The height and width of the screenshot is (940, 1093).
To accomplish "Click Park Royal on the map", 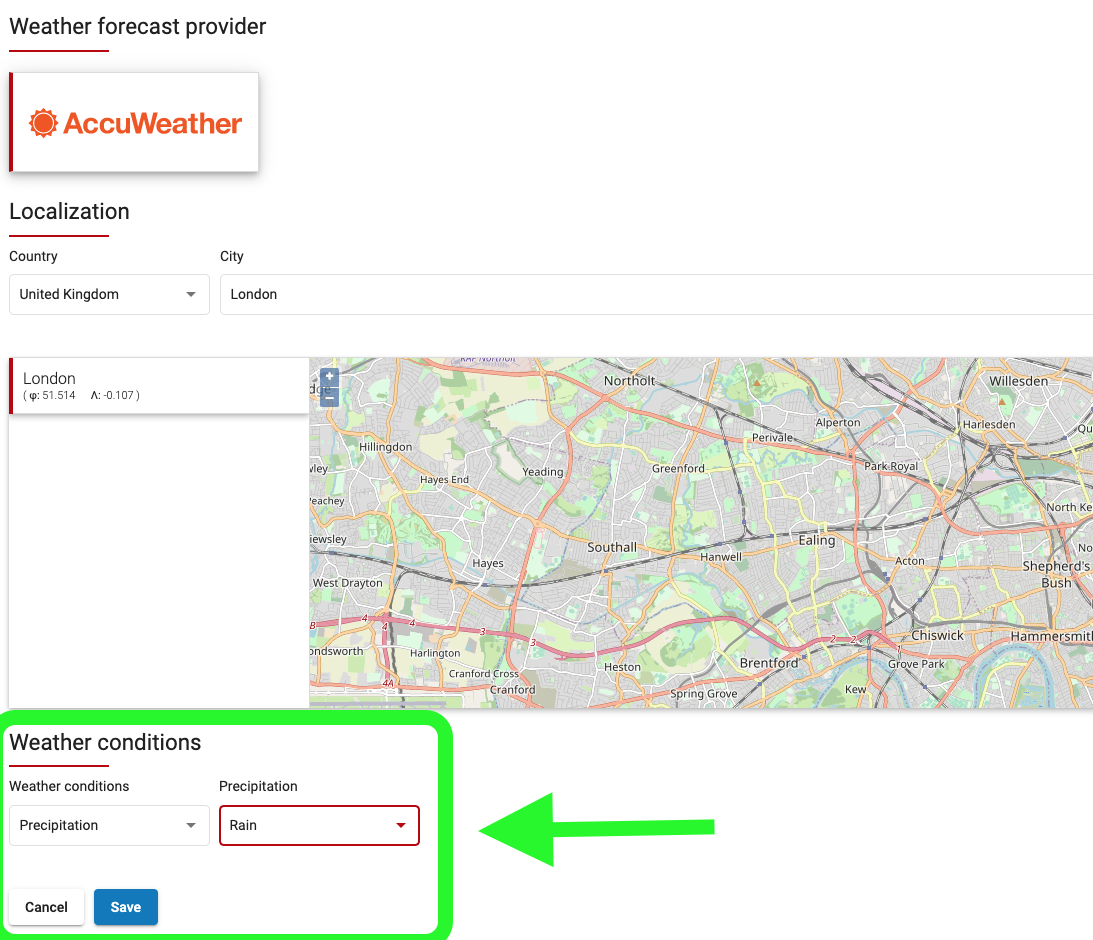I will click(891, 466).
